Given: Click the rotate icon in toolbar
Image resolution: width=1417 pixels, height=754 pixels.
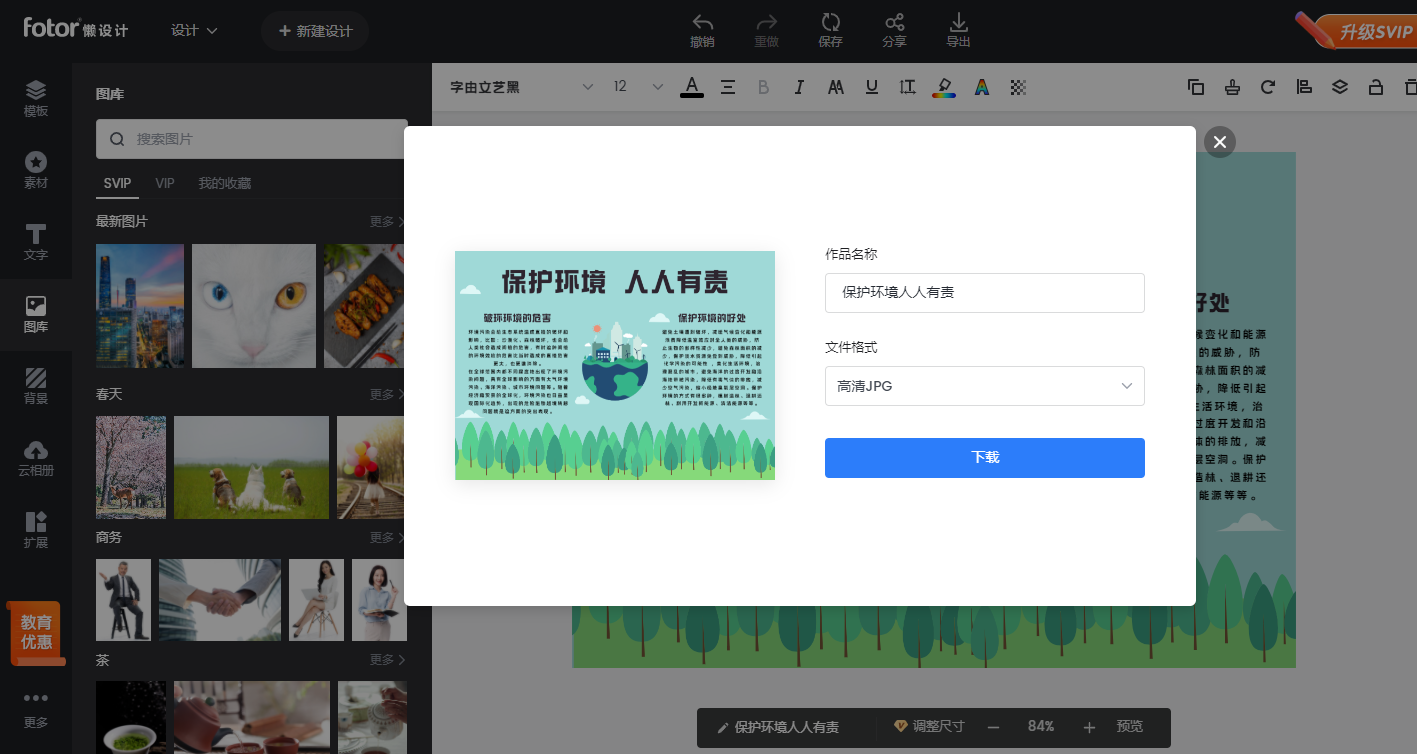Looking at the screenshot, I should point(1268,87).
